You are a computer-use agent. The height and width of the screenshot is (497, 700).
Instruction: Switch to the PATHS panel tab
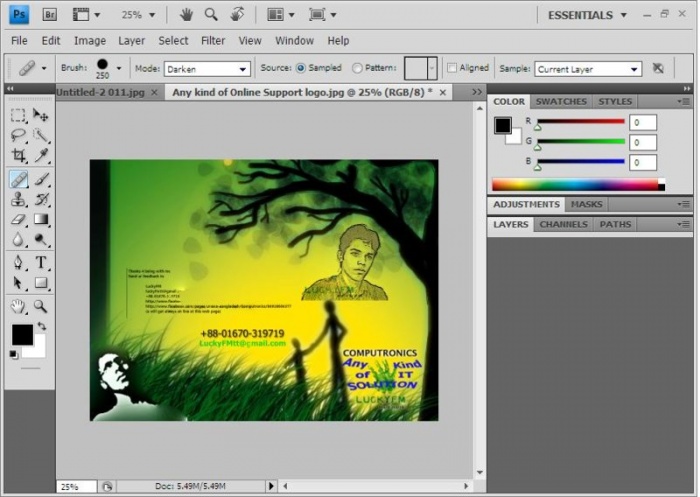[x=615, y=225]
